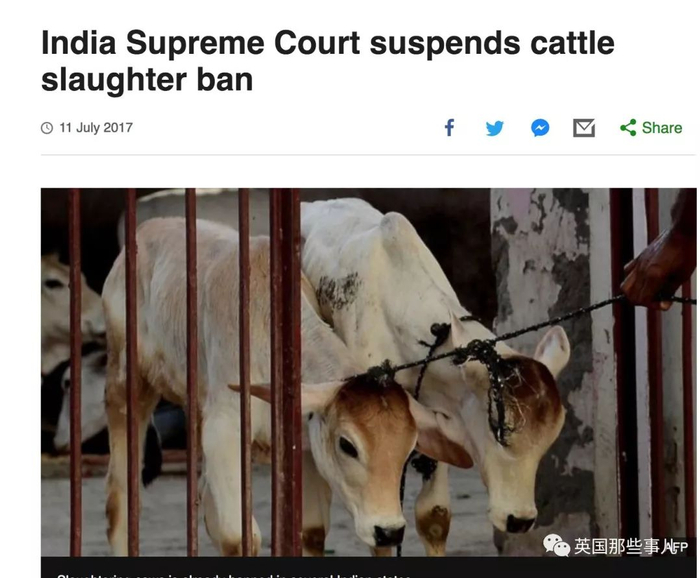The height and width of the screenshot is (578, 700).
Task: Click the clock icon beside date
Action: tap(47, 128)
